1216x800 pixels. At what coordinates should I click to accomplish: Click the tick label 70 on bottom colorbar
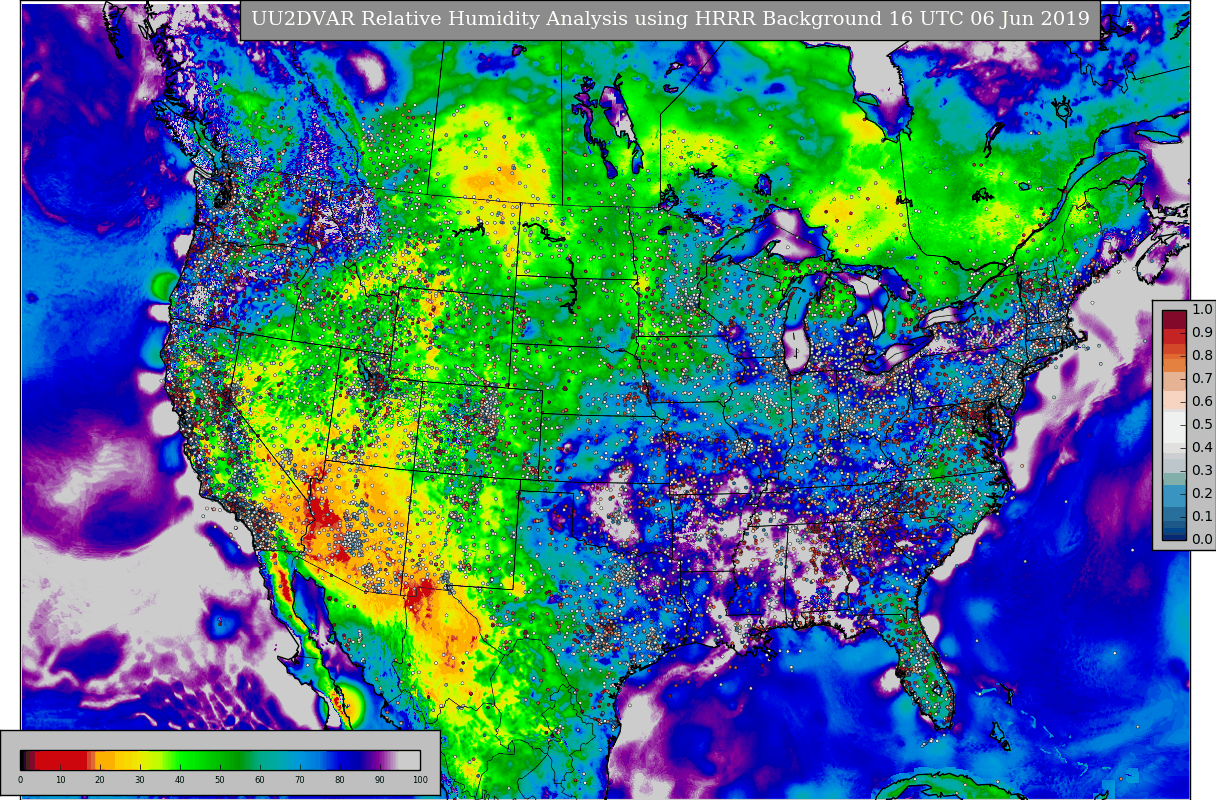(x=300, y=780)
